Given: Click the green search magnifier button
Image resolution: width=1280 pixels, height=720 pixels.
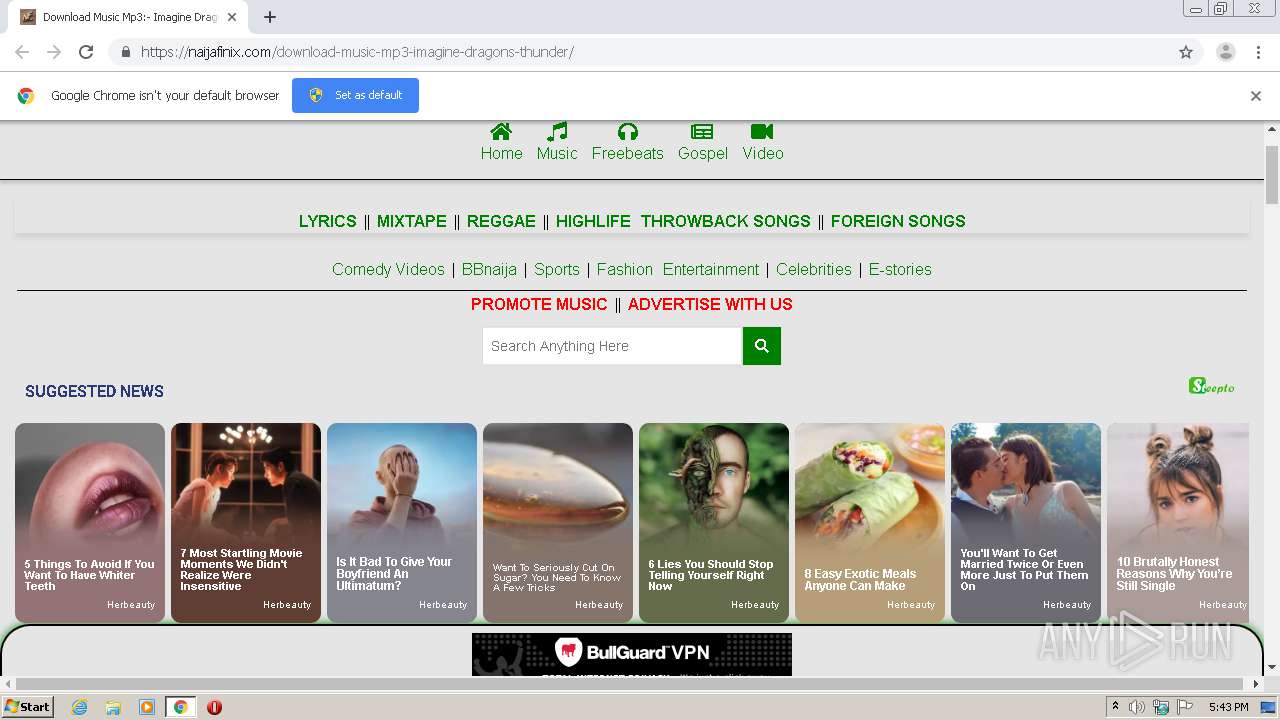Looking at the screenshot, I should click(761, 346).
